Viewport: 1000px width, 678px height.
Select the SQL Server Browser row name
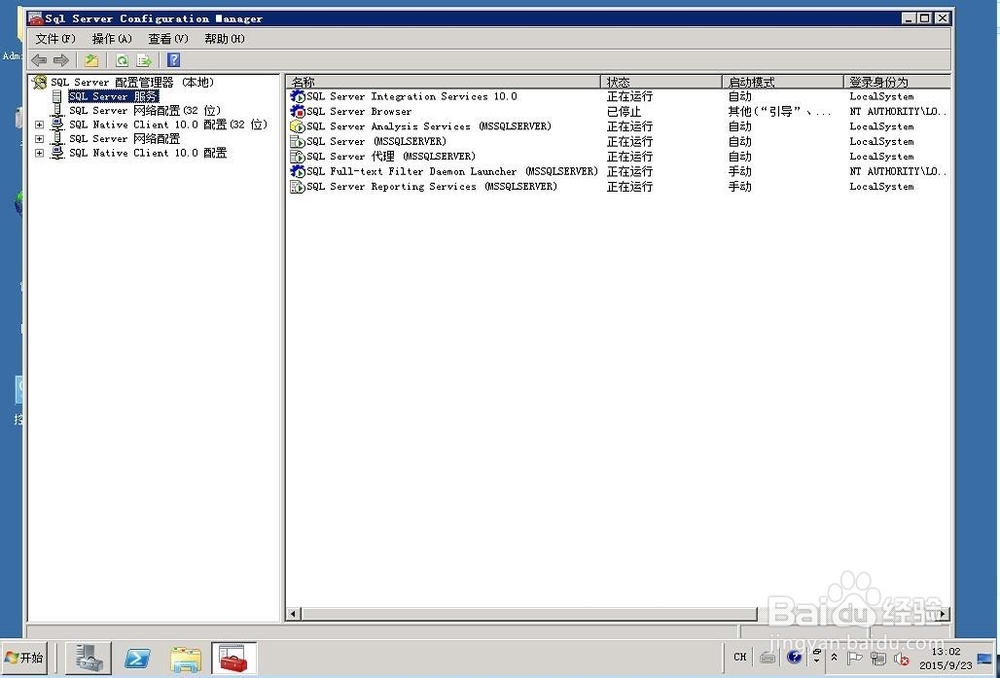pos(359,112)
